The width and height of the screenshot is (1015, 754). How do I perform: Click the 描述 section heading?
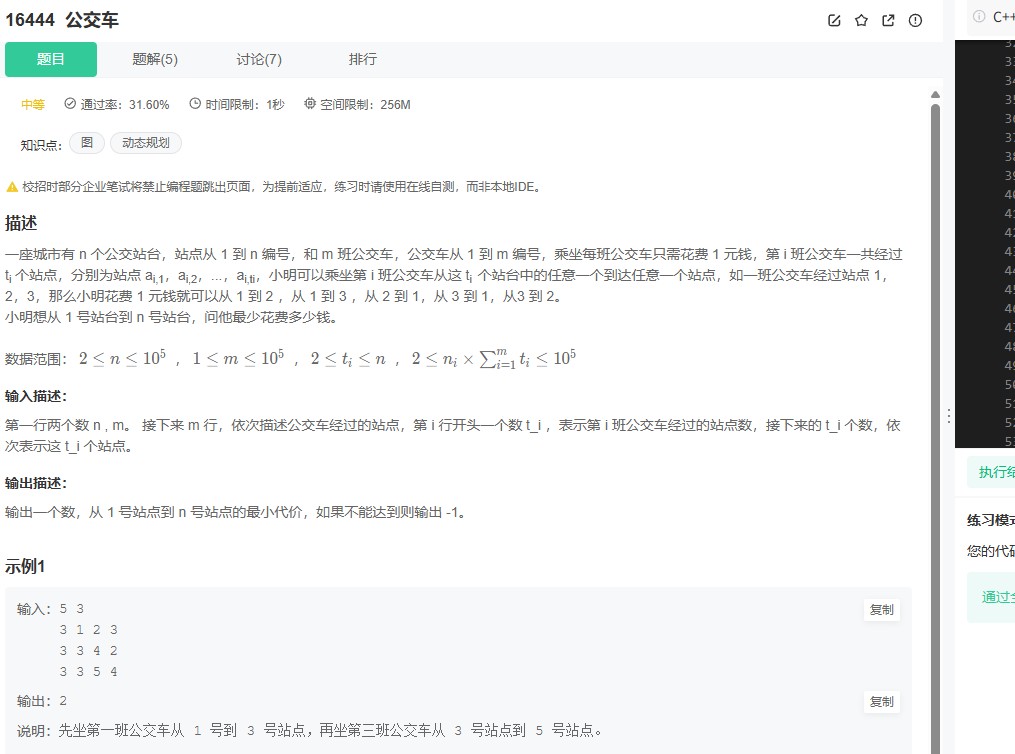21,223
